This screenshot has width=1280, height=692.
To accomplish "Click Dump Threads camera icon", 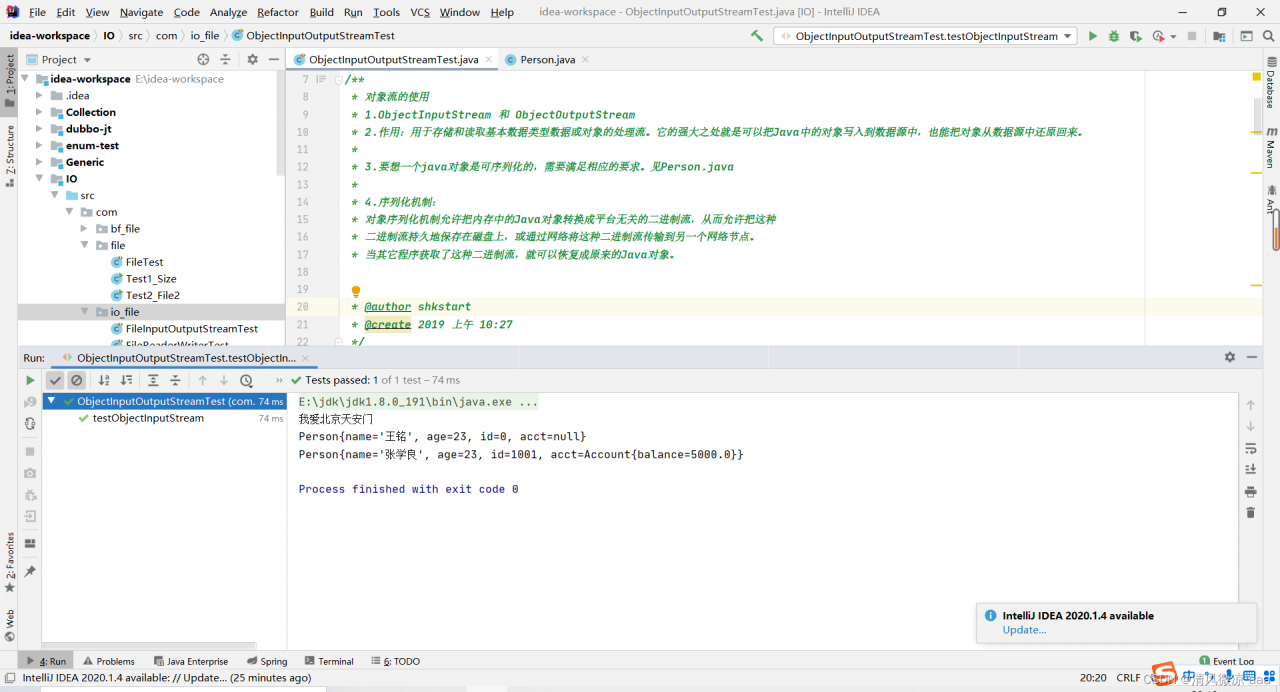I will 30,473.
